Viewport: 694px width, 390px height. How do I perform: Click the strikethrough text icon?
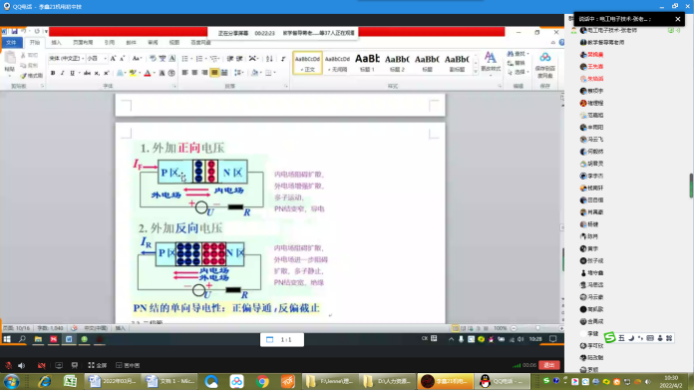87,73
